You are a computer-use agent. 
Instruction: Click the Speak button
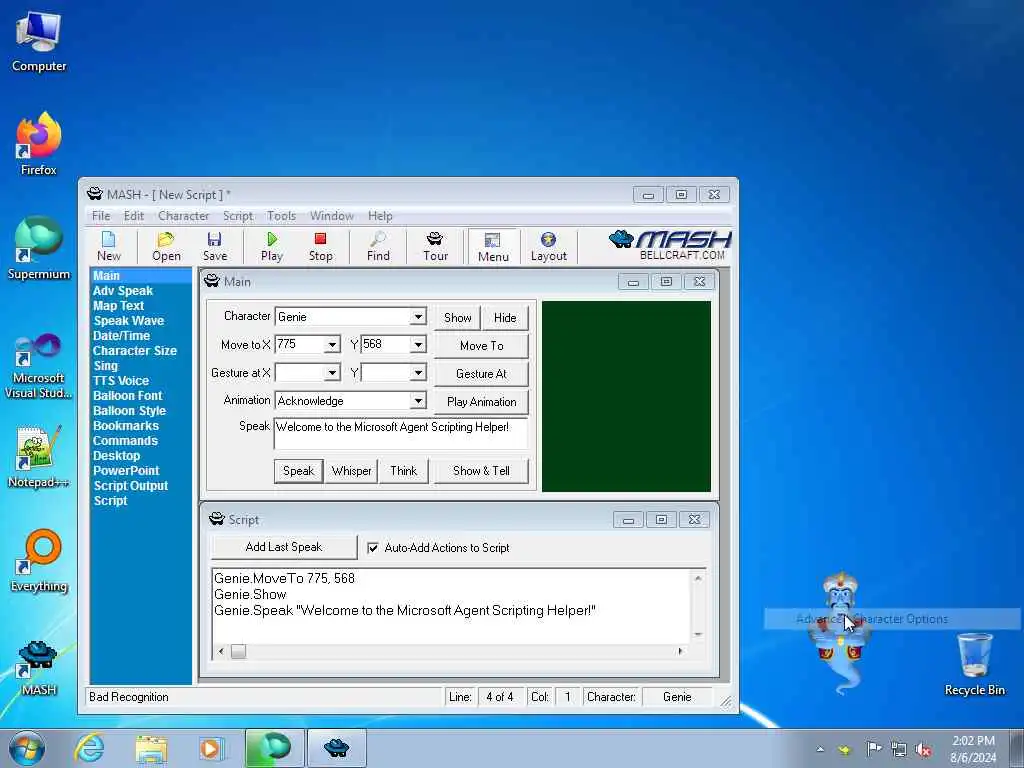(x=298, y=471)
